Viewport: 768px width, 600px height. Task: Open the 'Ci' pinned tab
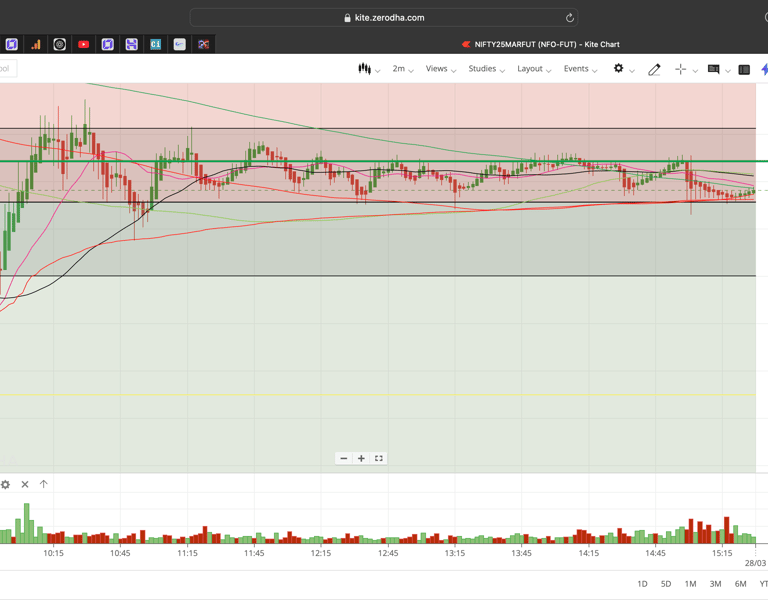156,45
